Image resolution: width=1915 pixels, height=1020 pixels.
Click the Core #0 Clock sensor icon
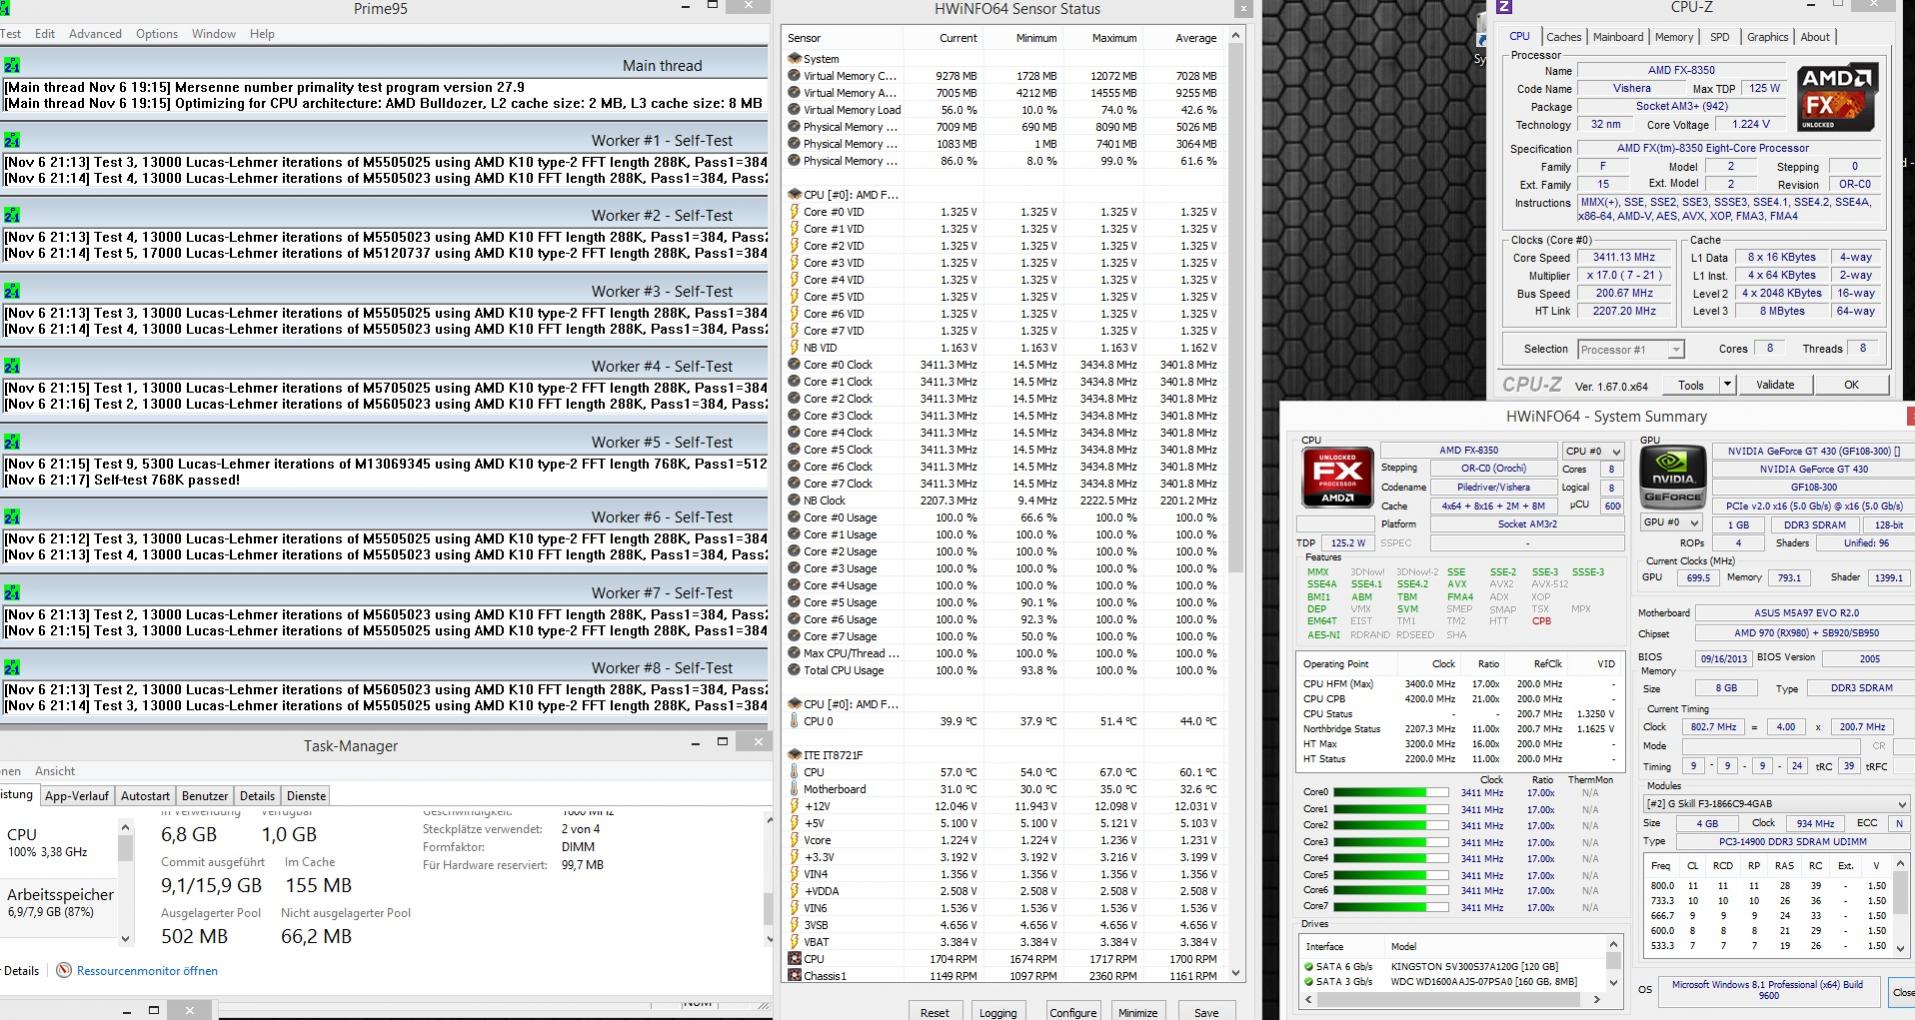coord(794,365)
